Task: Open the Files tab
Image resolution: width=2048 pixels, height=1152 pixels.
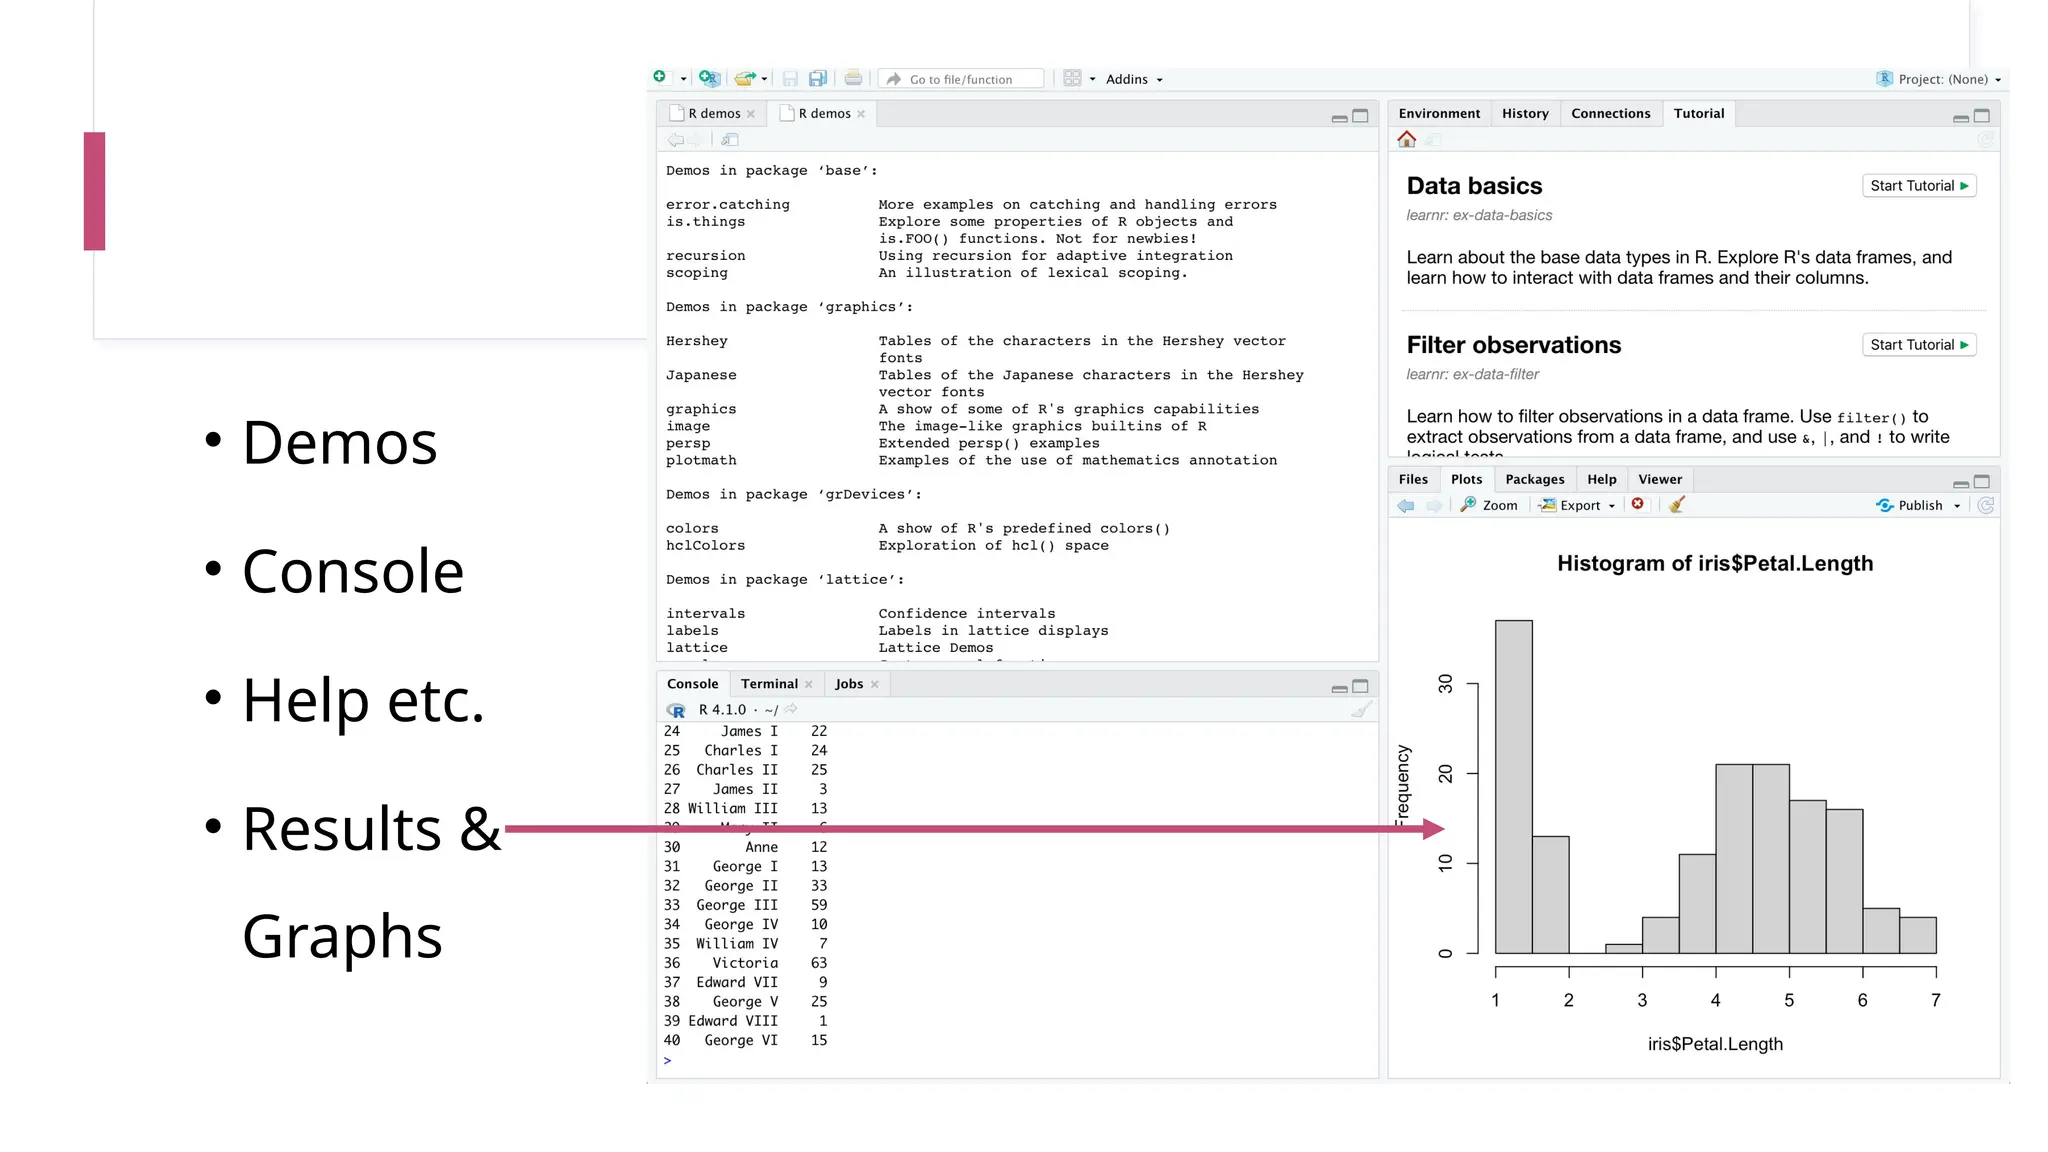Action: 1413,480
